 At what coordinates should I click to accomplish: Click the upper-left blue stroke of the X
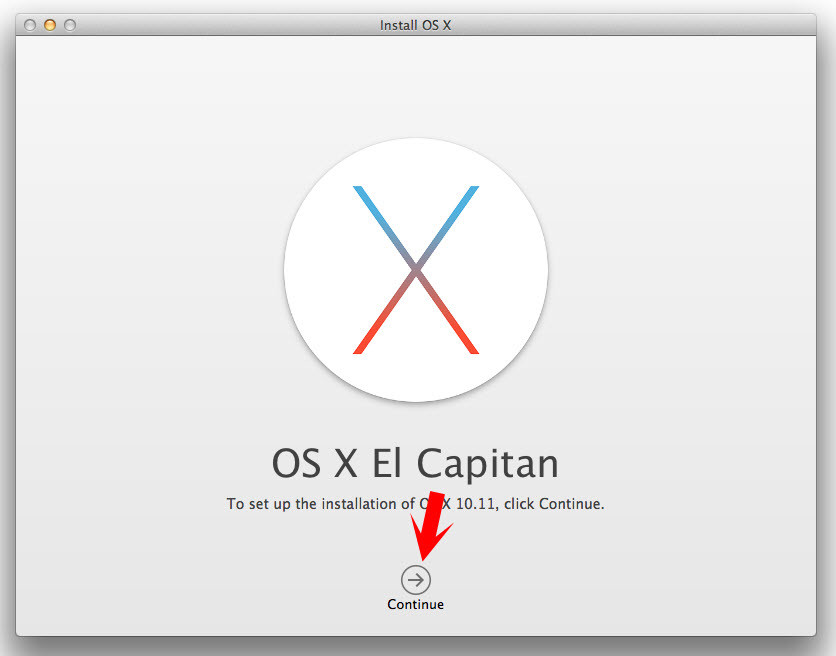point(380,220)
